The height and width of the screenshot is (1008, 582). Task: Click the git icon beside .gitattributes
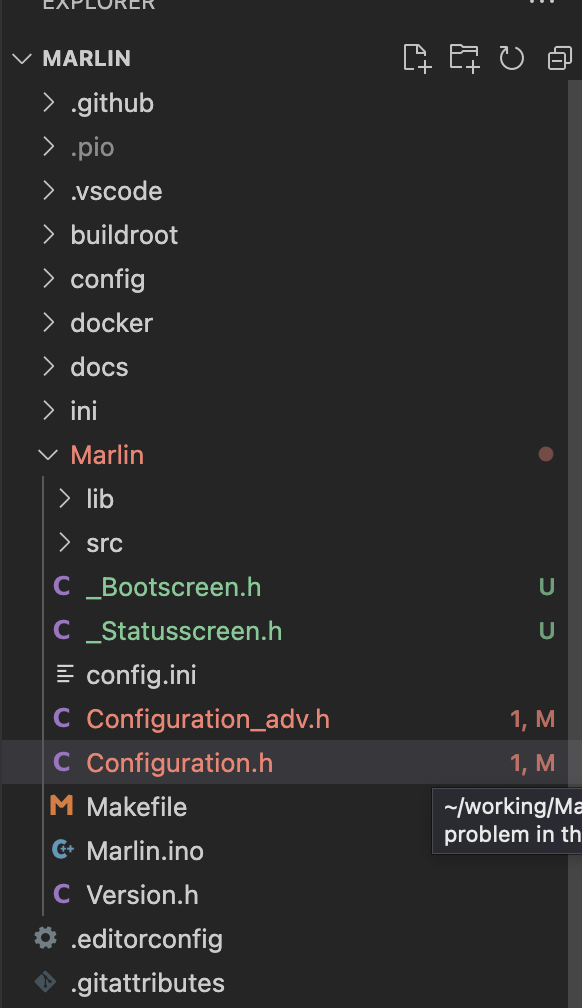[46, 982]
